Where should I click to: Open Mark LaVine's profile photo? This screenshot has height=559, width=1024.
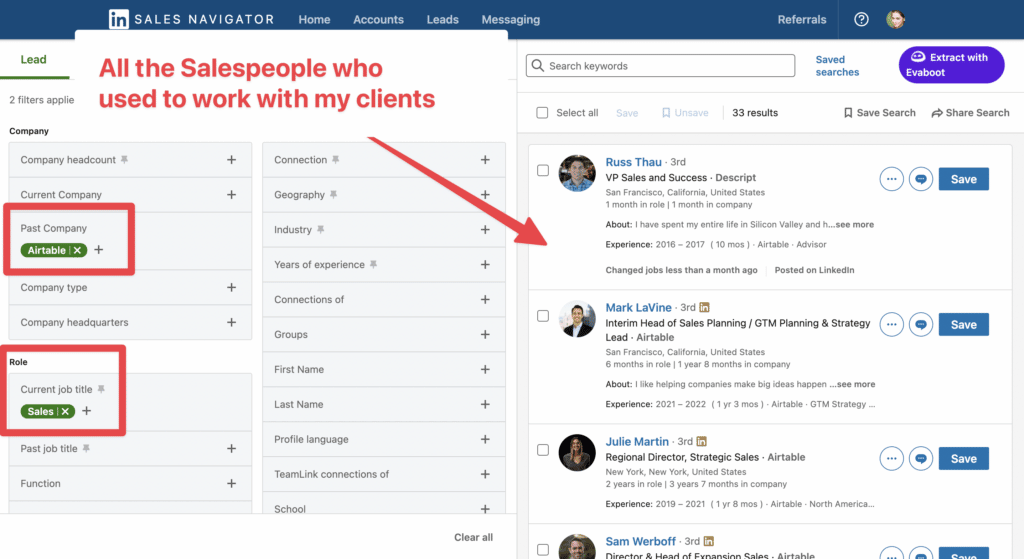click(577, 319)
